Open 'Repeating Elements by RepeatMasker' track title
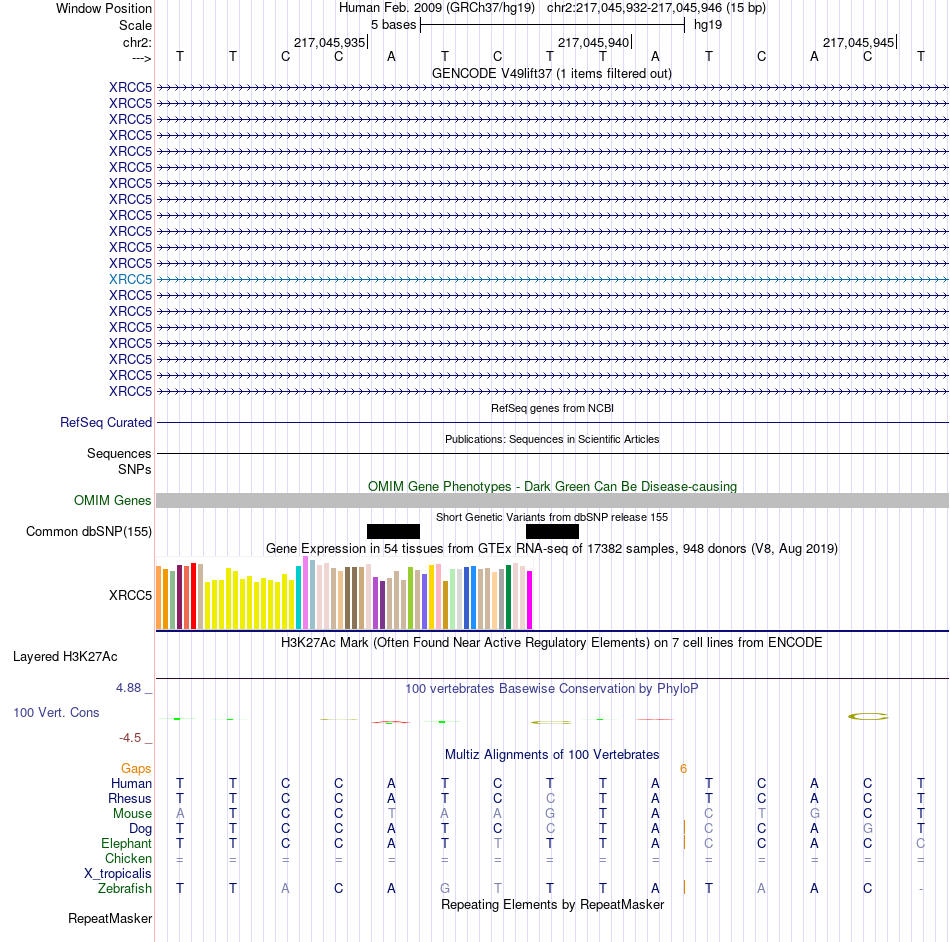 point(552,904)
